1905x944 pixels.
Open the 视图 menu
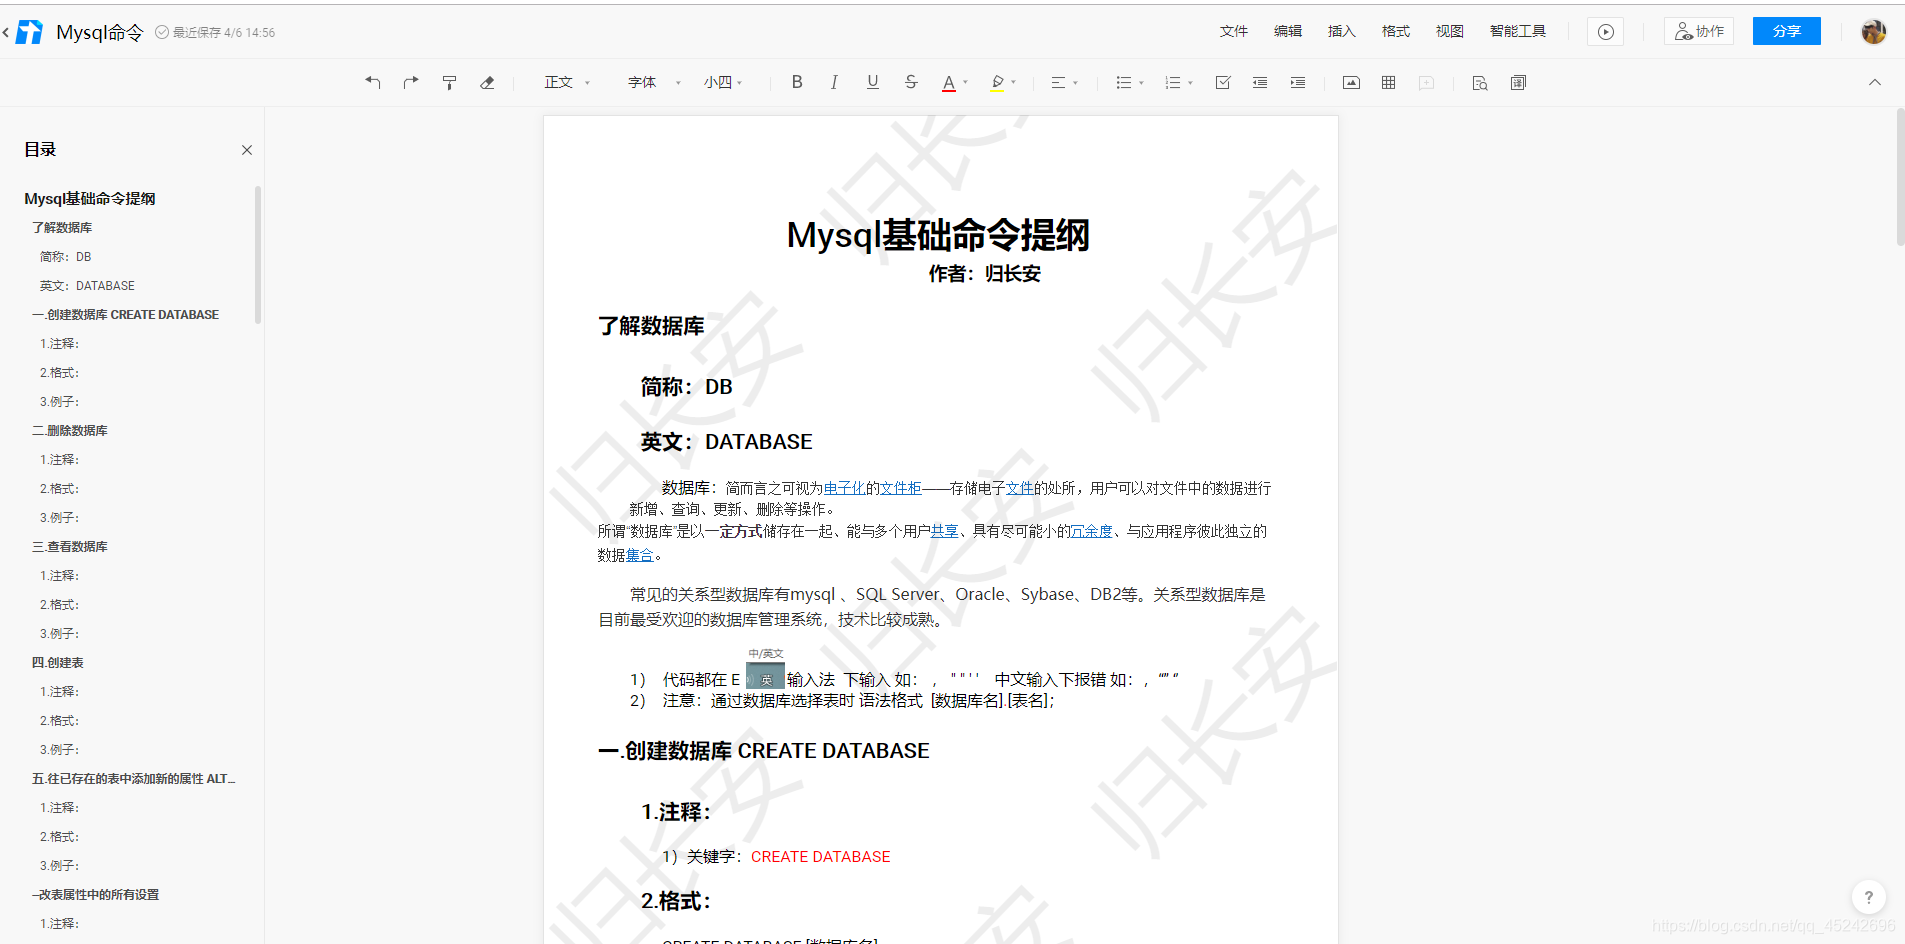click(x=1450, y=31)
